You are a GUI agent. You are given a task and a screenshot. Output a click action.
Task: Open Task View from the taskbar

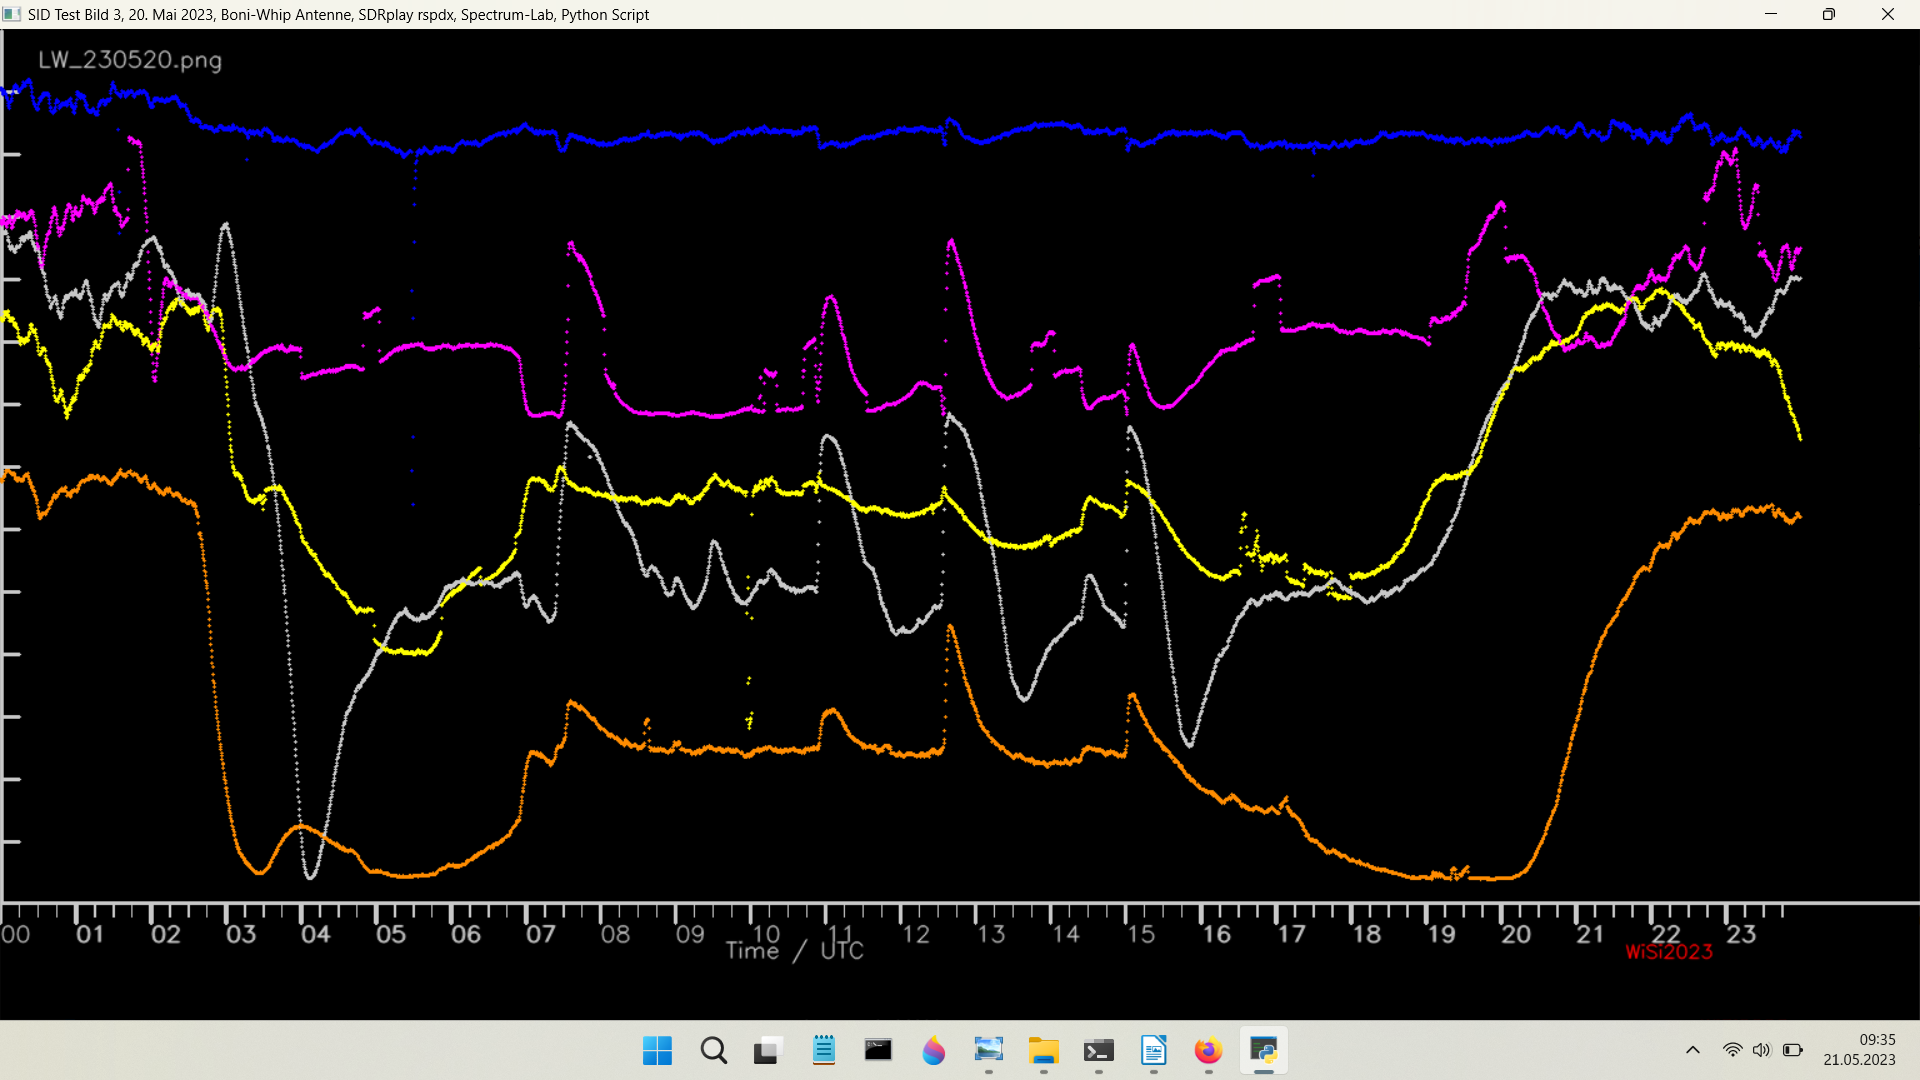coord(768,1051)
